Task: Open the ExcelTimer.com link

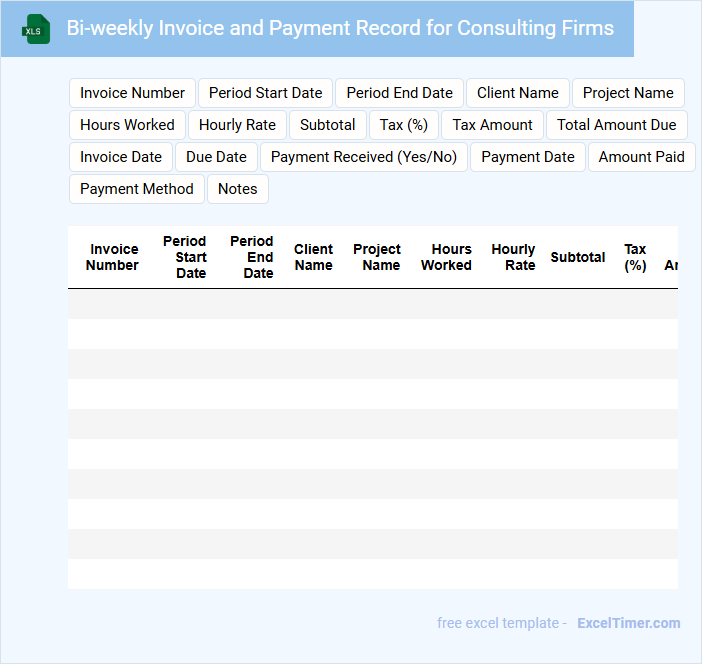Action: [628, 623]
